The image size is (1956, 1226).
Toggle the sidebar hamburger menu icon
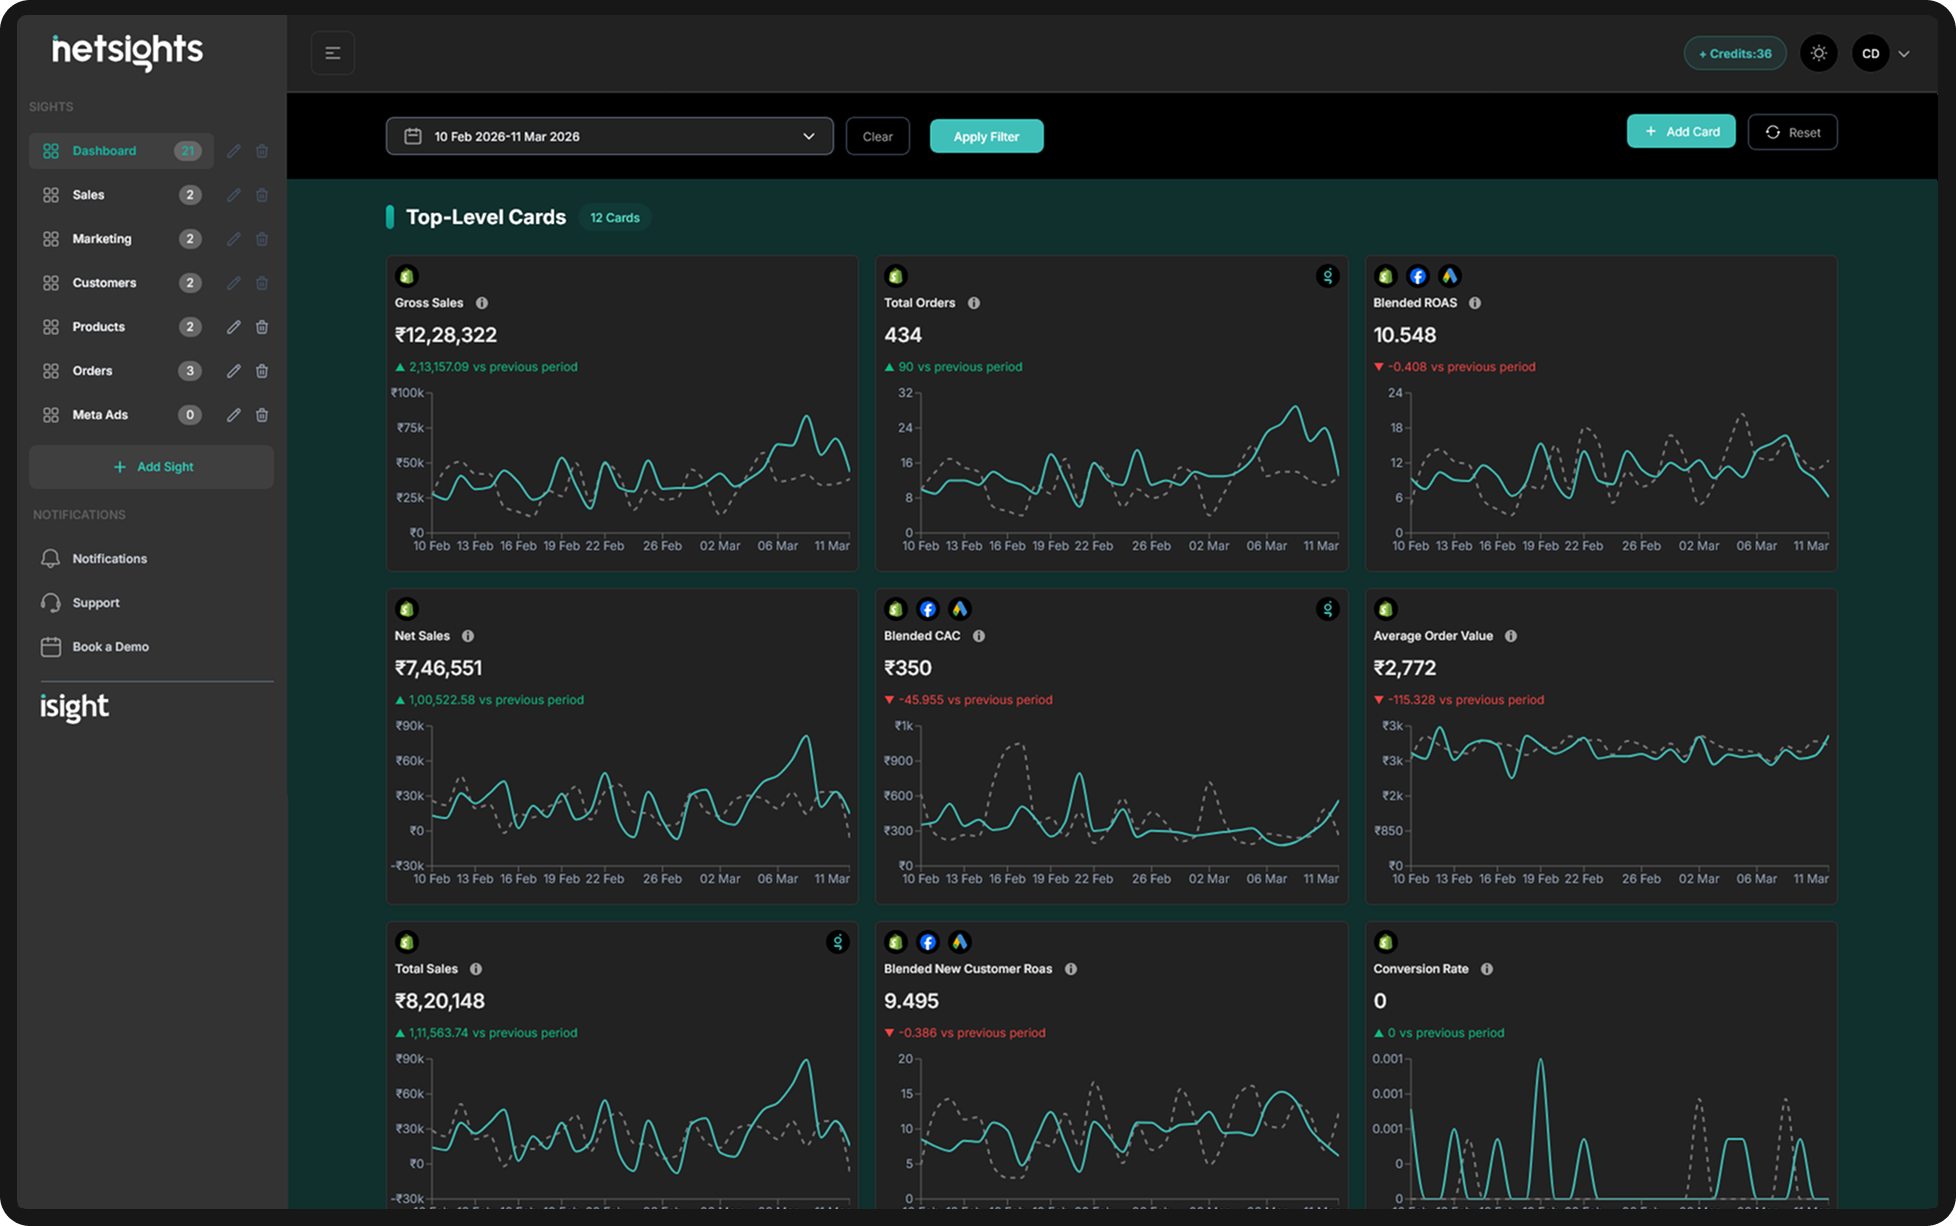tap(333, 53)
